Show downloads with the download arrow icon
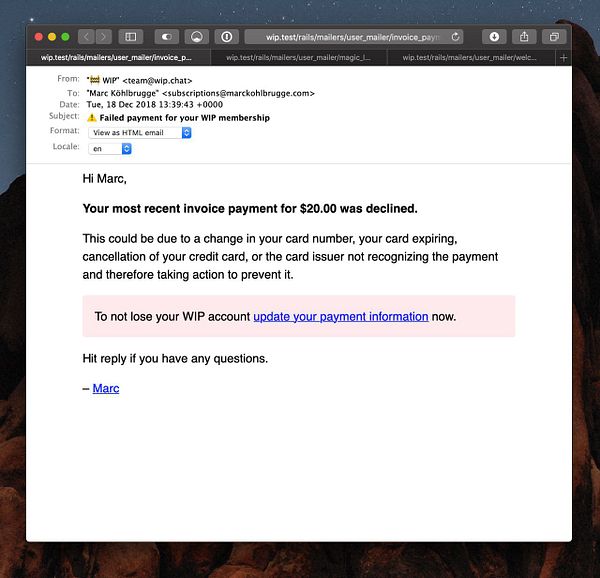 [494, 37]
